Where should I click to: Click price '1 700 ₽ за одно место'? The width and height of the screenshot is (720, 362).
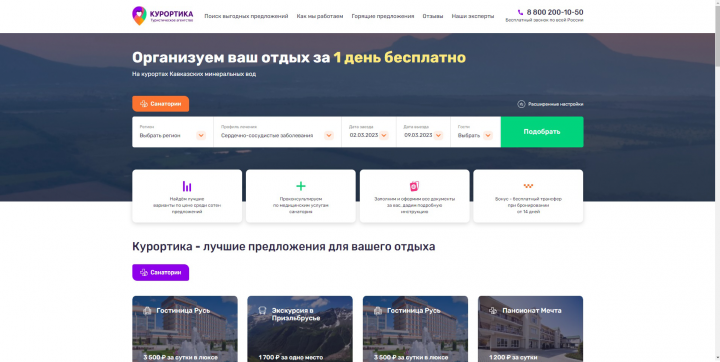click(291, 357)
